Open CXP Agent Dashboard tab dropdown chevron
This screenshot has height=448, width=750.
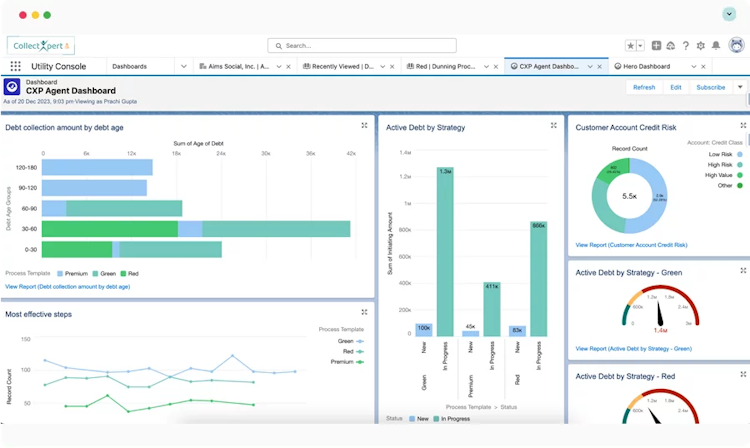[x=590, y=66]
